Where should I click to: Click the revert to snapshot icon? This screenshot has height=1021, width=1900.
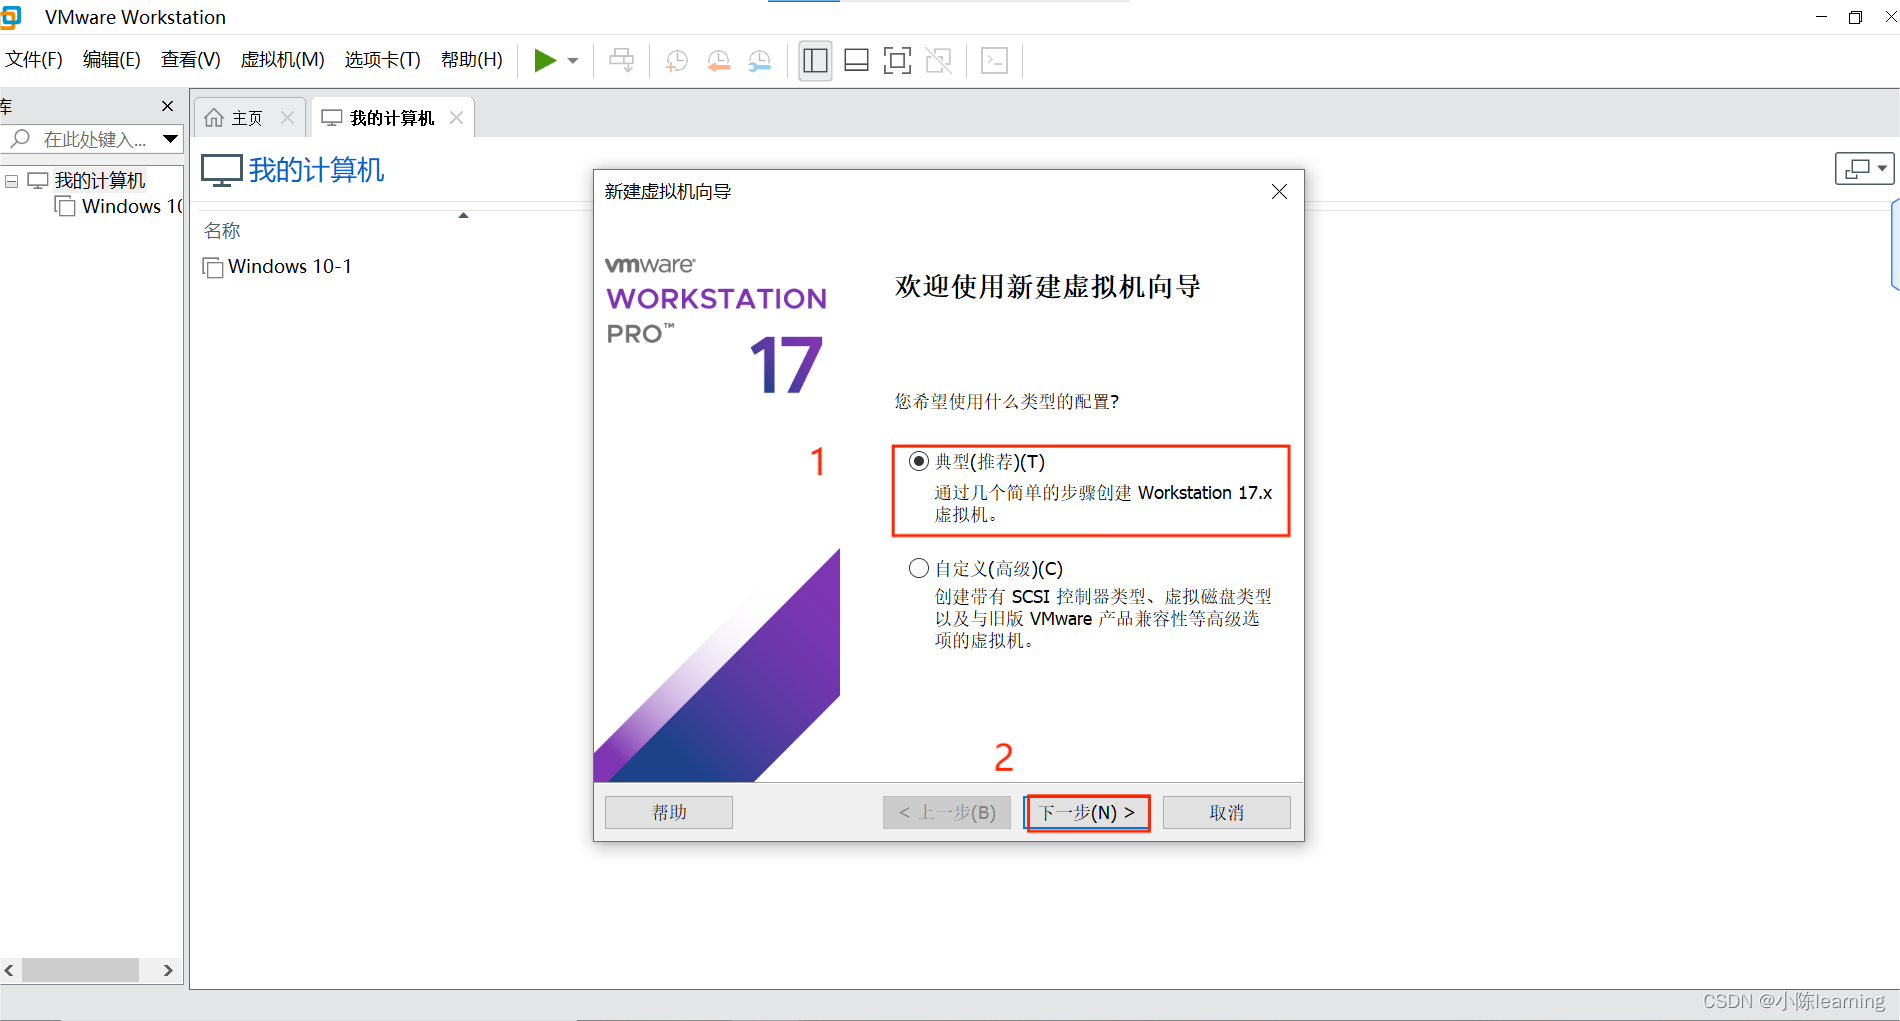point(718,60)
